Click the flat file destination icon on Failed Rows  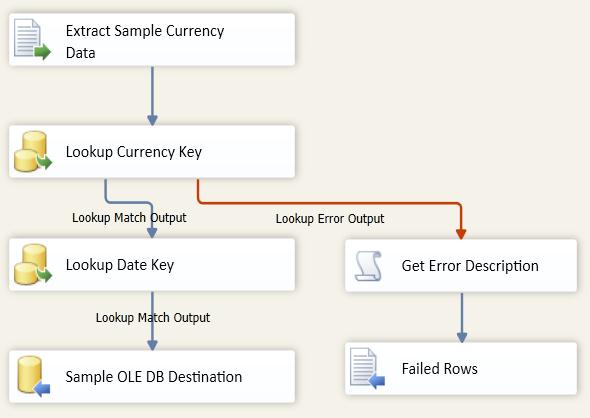pyautogui.click(x=368, y=369)
